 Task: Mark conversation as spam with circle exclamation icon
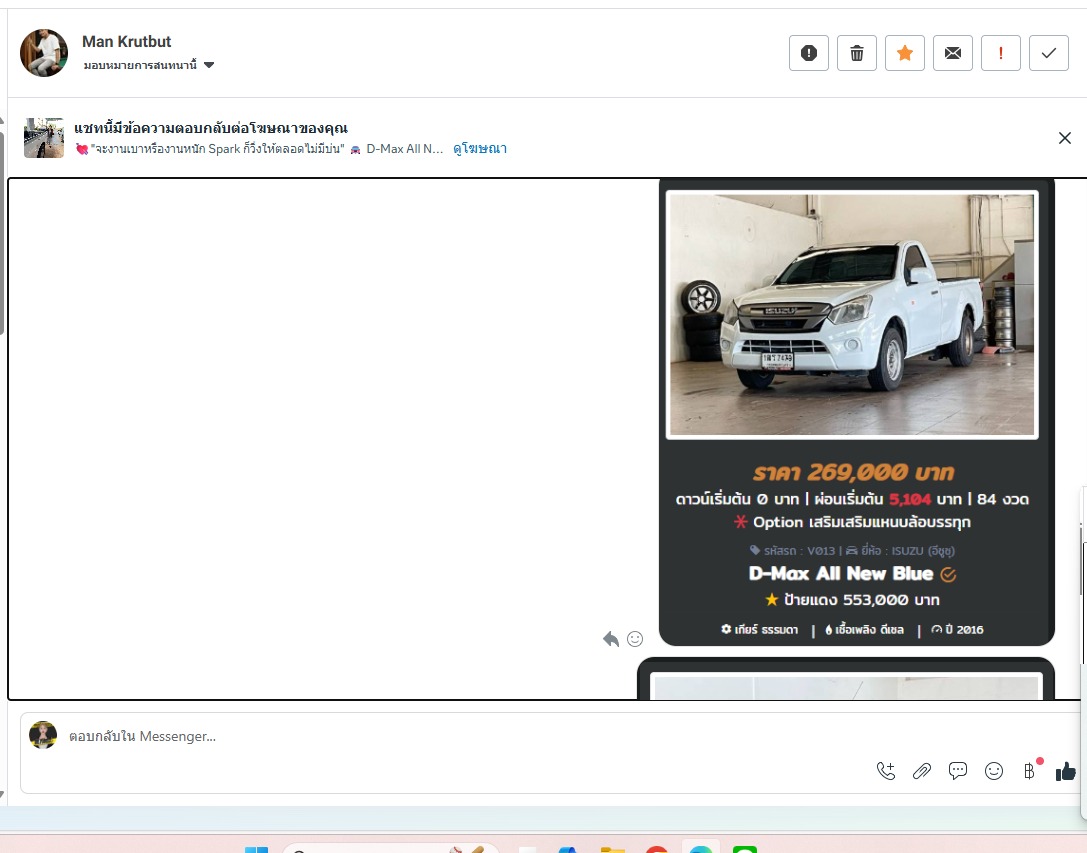pyautogui.click(x=808, y=53)
